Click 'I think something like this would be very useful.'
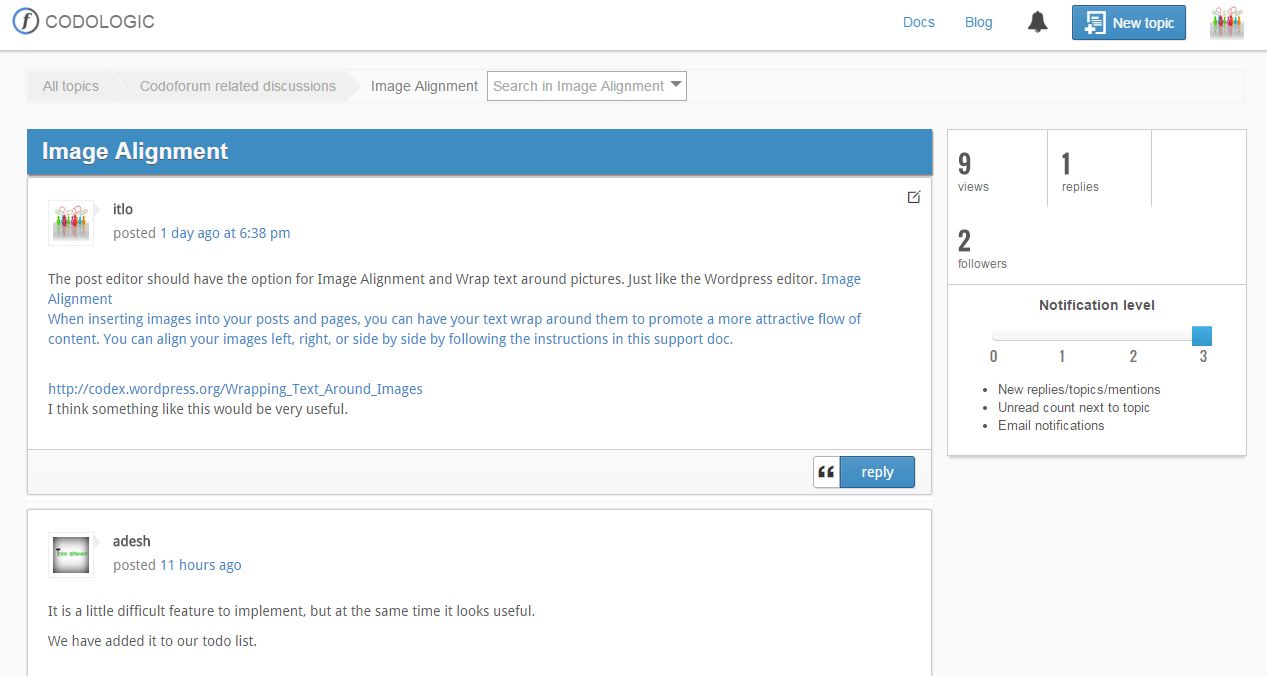 [x=198, y=409]
